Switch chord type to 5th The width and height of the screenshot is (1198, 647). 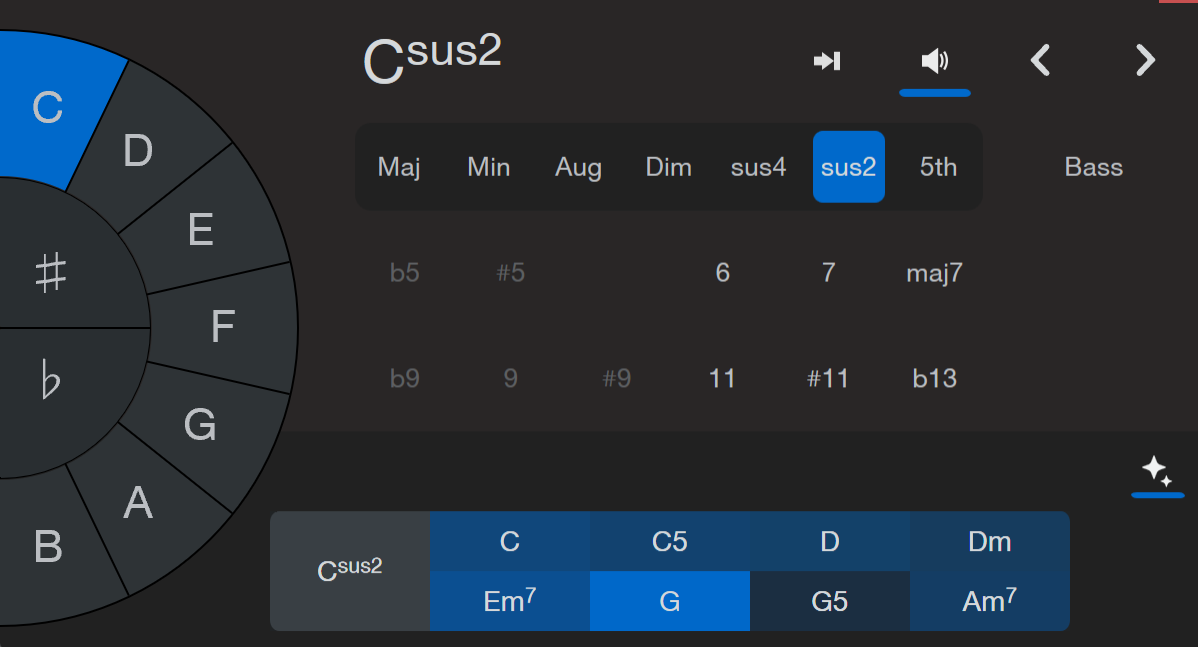coord(938,167)
